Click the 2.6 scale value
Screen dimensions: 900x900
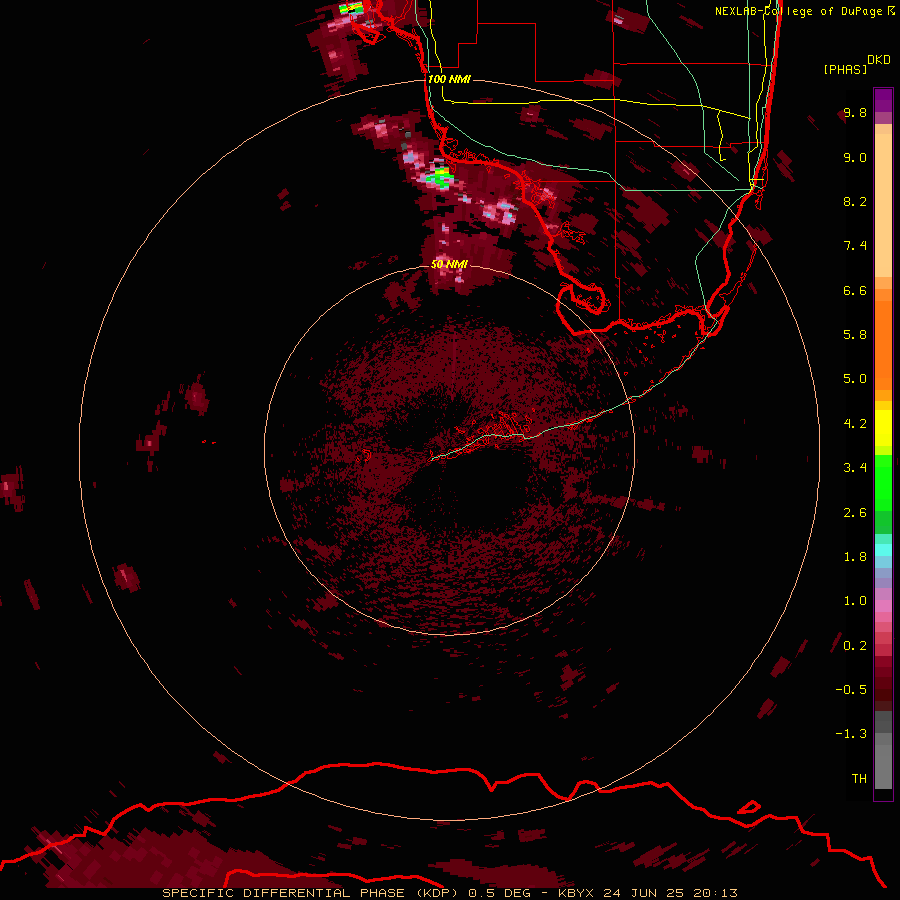(x=855, y=513)
